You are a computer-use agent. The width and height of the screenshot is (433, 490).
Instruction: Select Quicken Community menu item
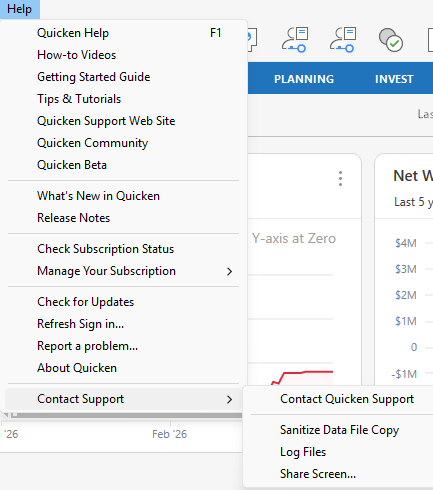point(123,143)
